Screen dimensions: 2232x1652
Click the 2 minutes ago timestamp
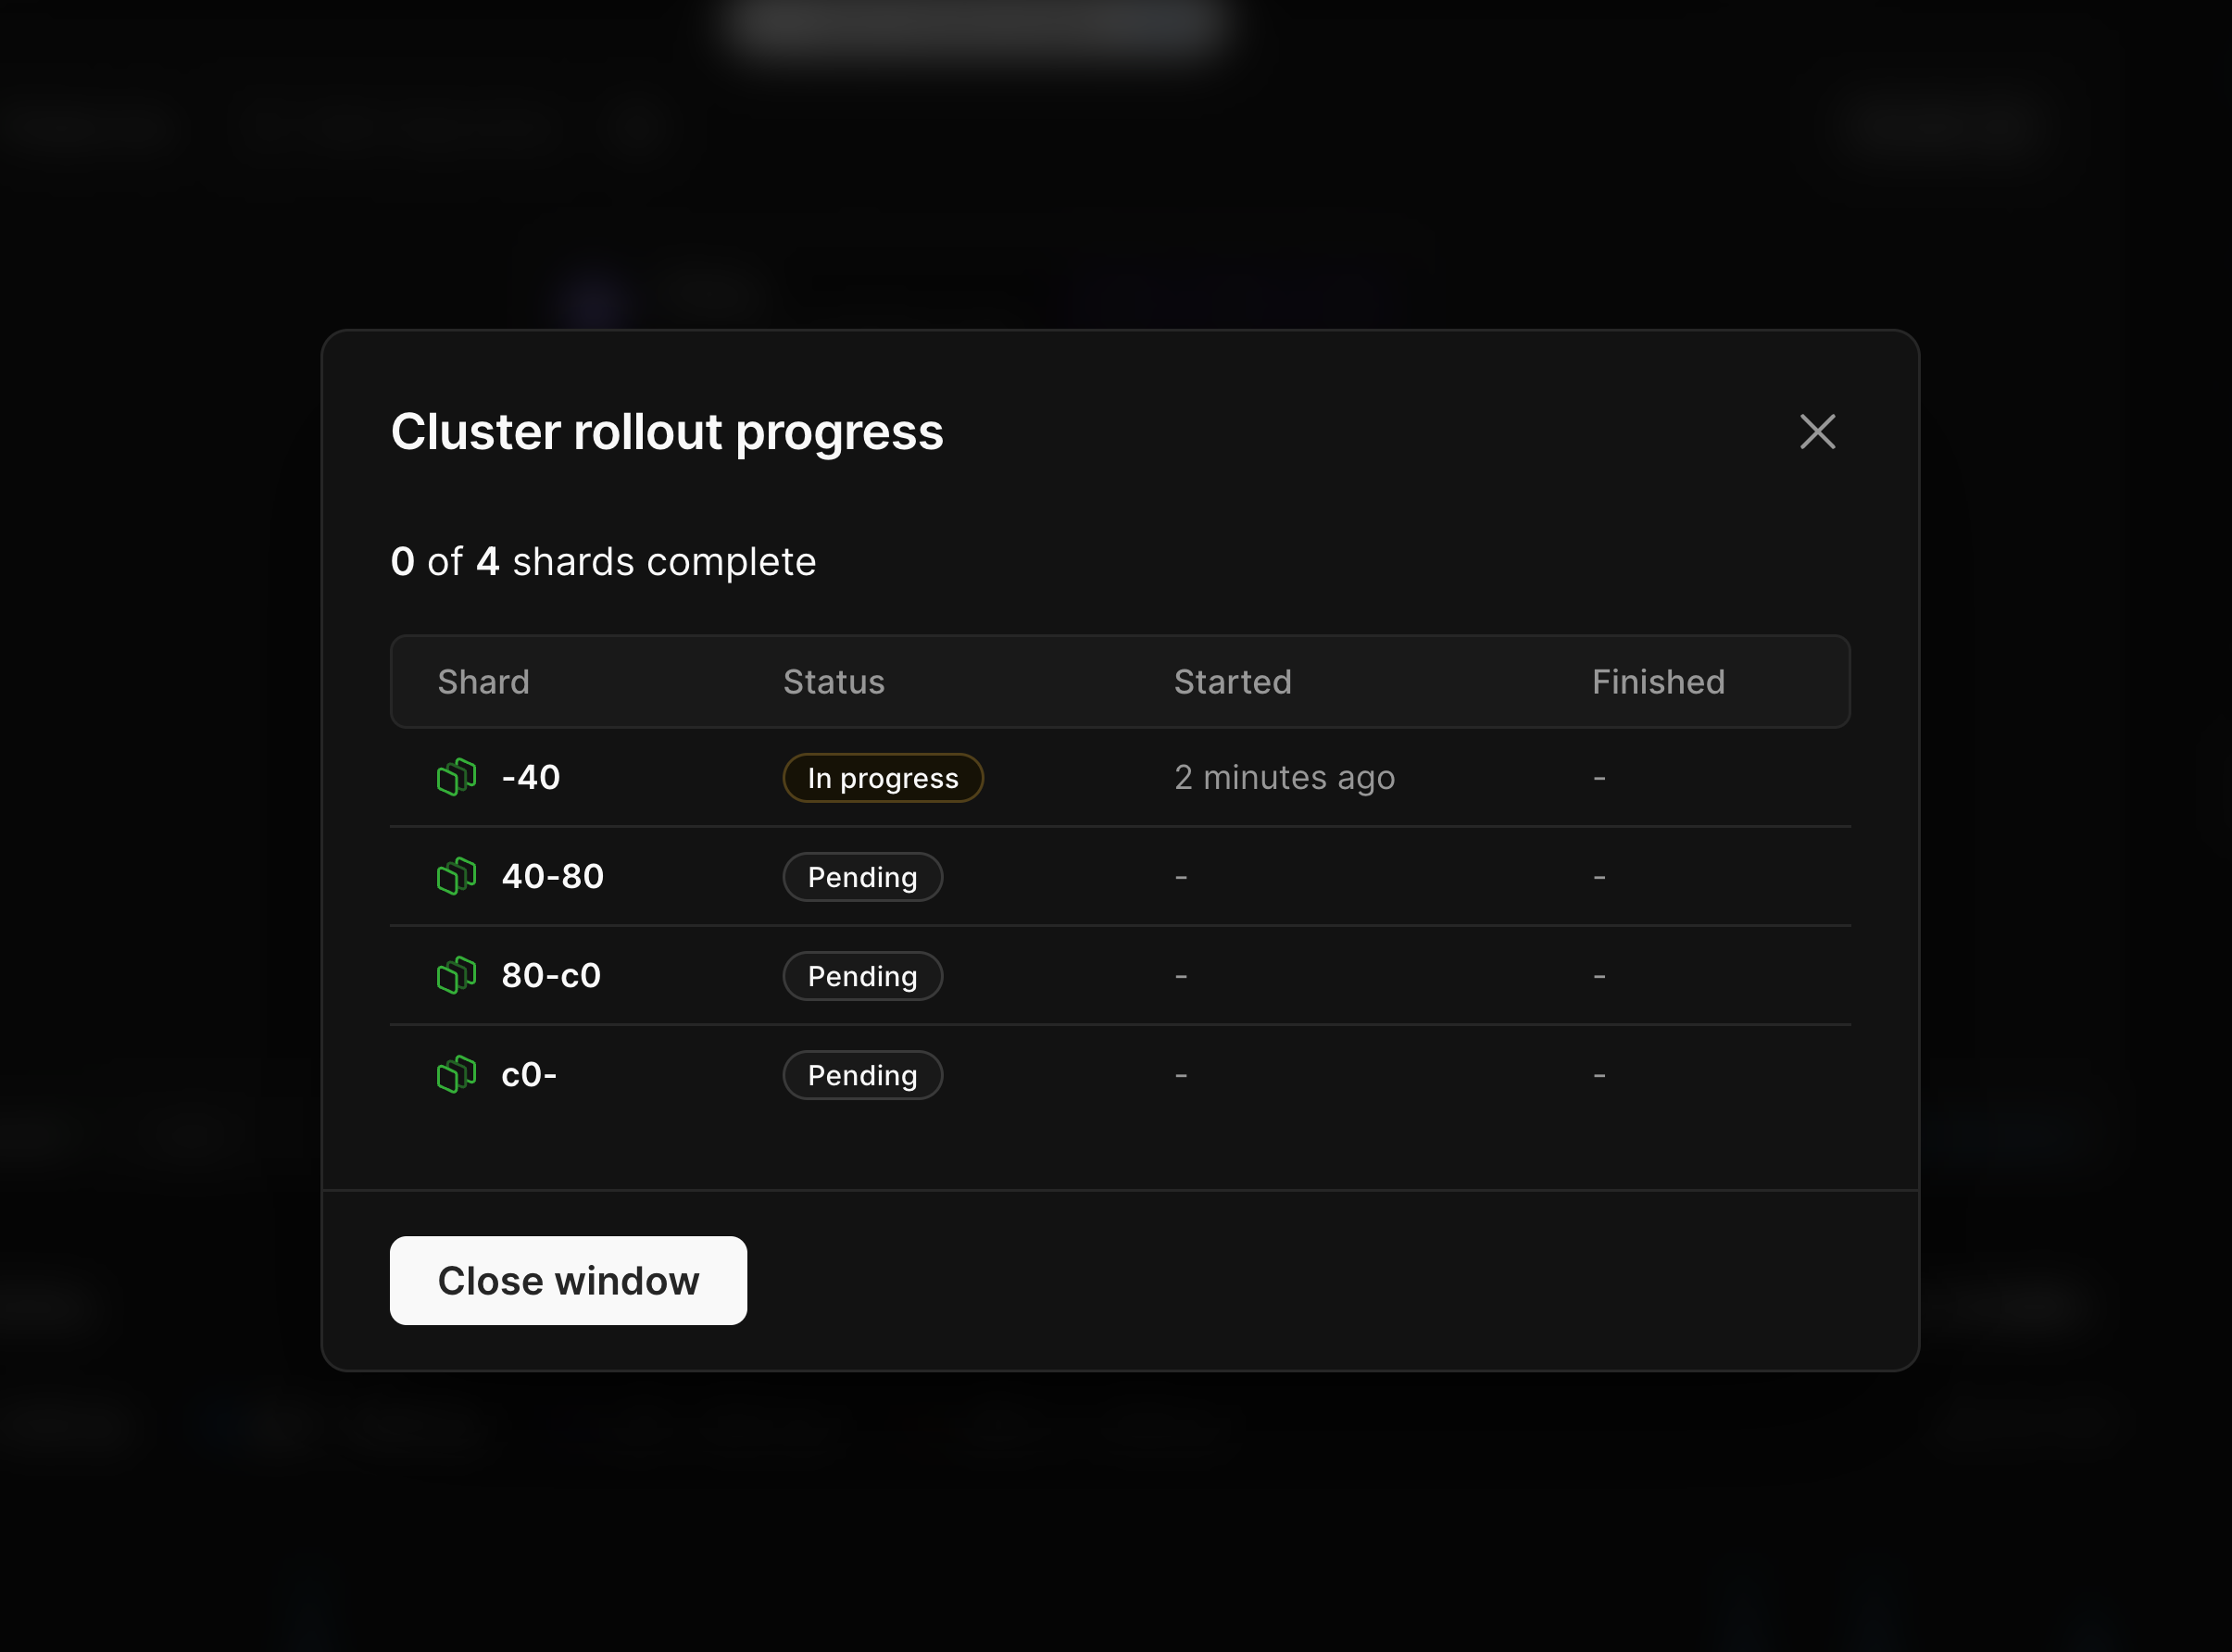[x=1285, y=777]
